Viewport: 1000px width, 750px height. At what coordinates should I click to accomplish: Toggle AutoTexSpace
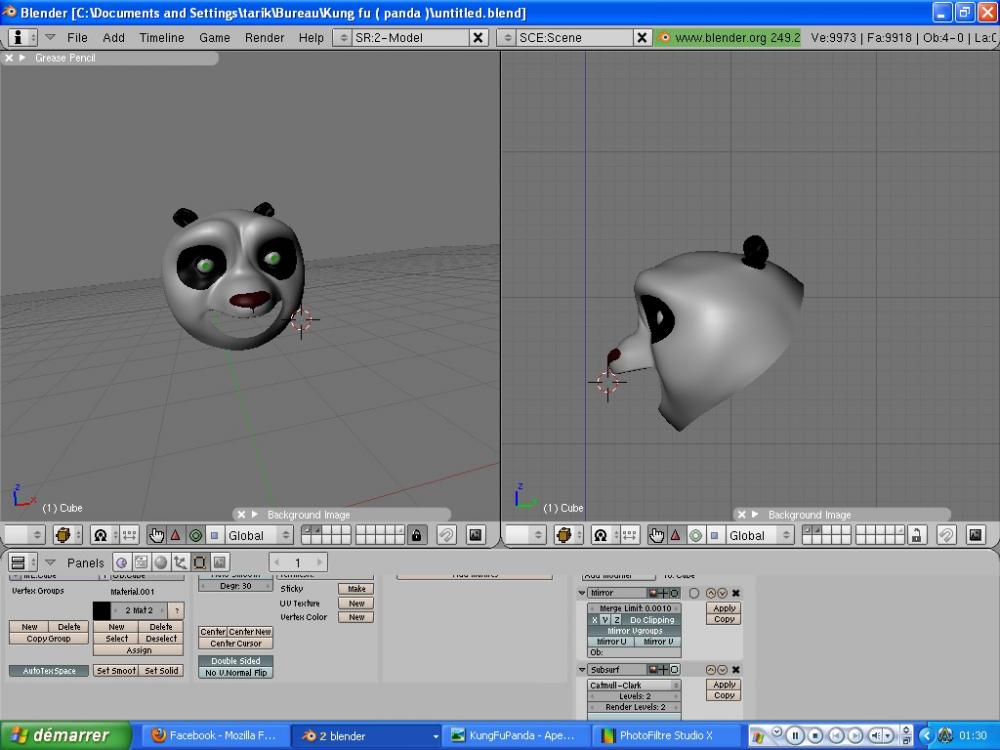pyautogui.click(x=49, y=671)
